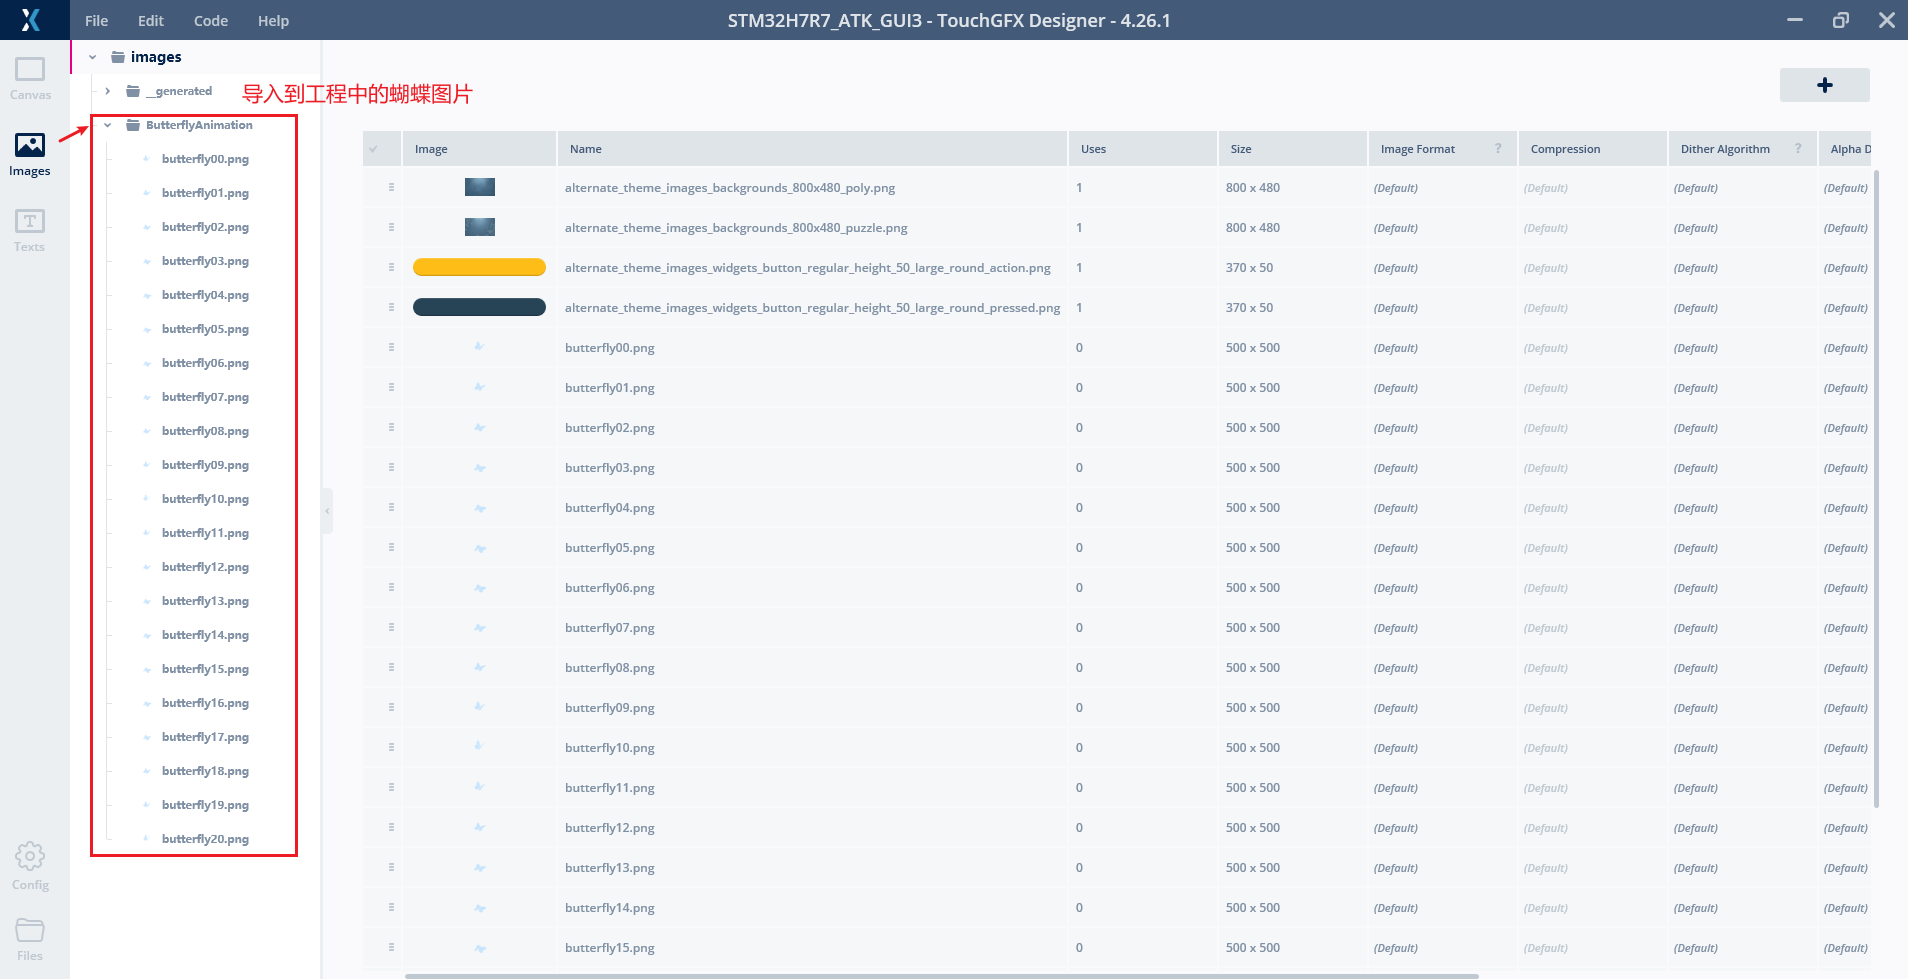Sort by the Uses column header

[x=1142, y=149]
